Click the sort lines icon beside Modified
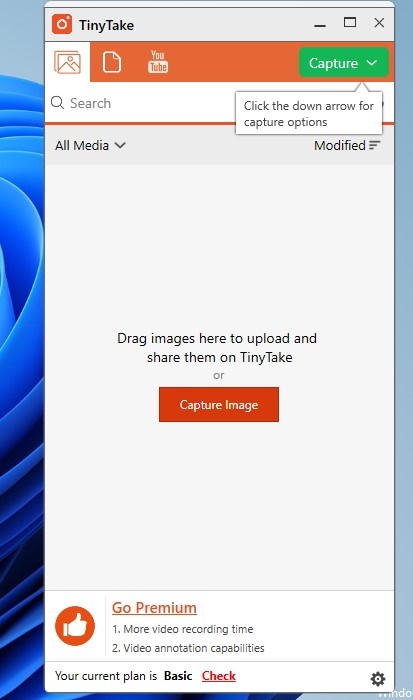 pyautogui.click(x=375, y=145)
